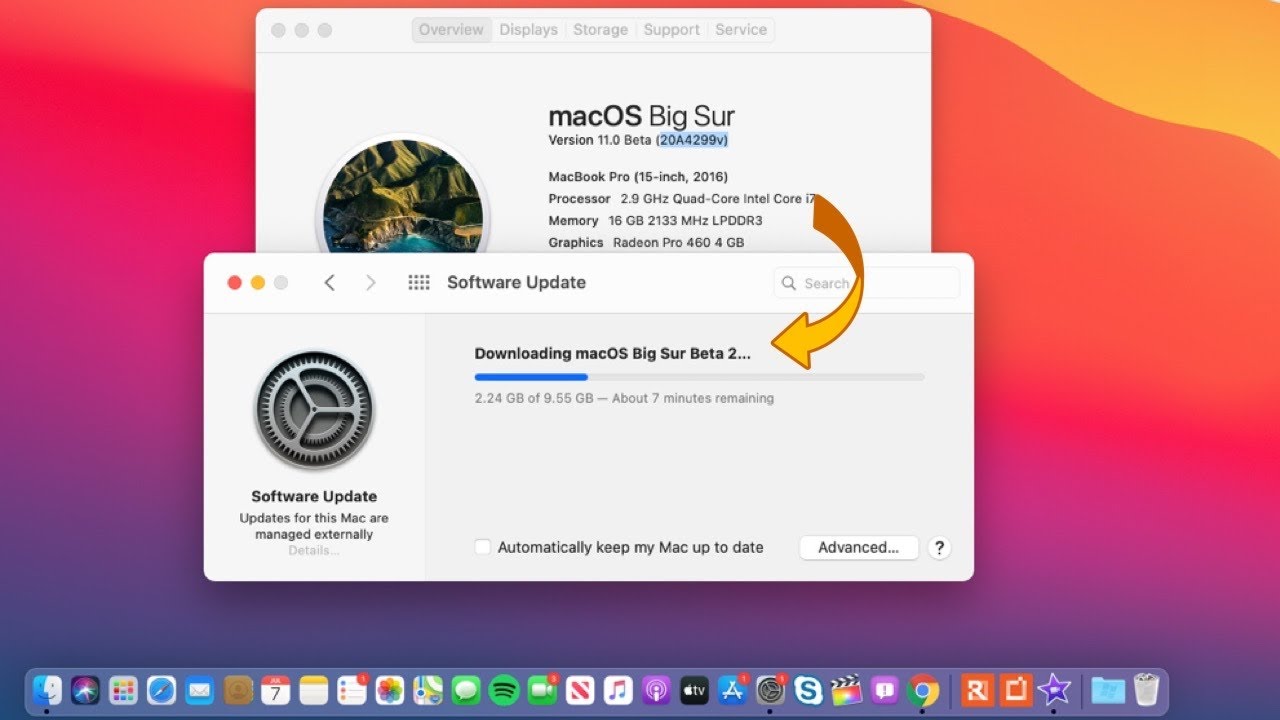Launch Google Chrome from the Dock
1280x720 pixels.
(x=923, y=690)
